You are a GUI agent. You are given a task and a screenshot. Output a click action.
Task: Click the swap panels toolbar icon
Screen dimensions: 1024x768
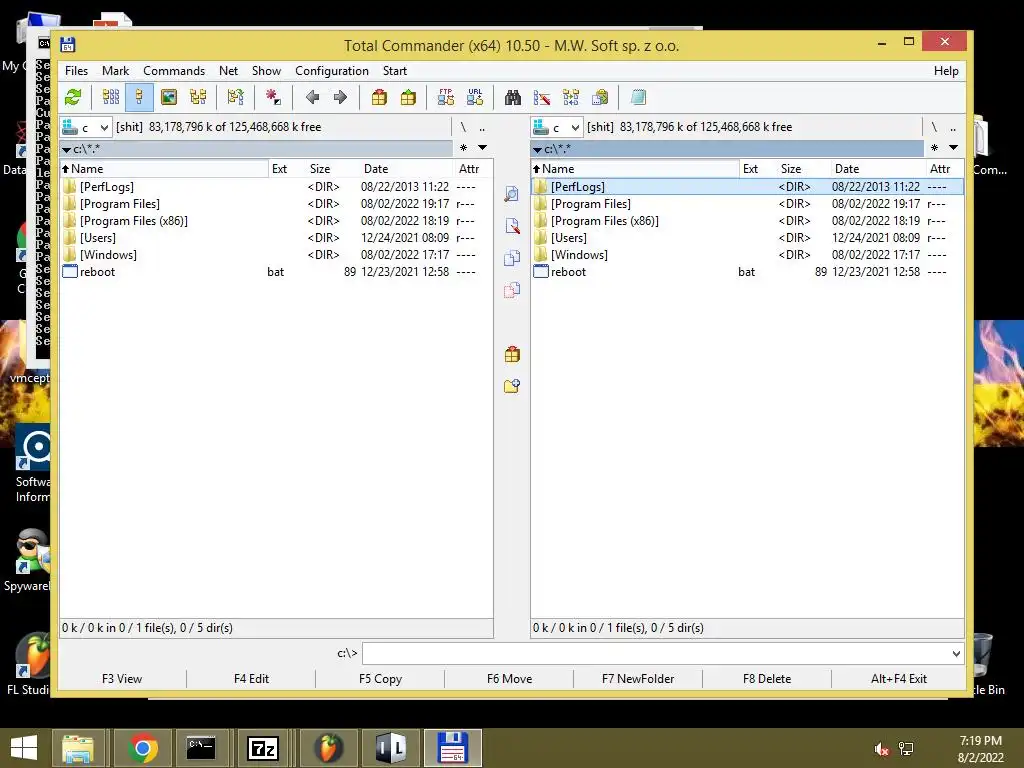pyautogui.click(x=236, y=98)
